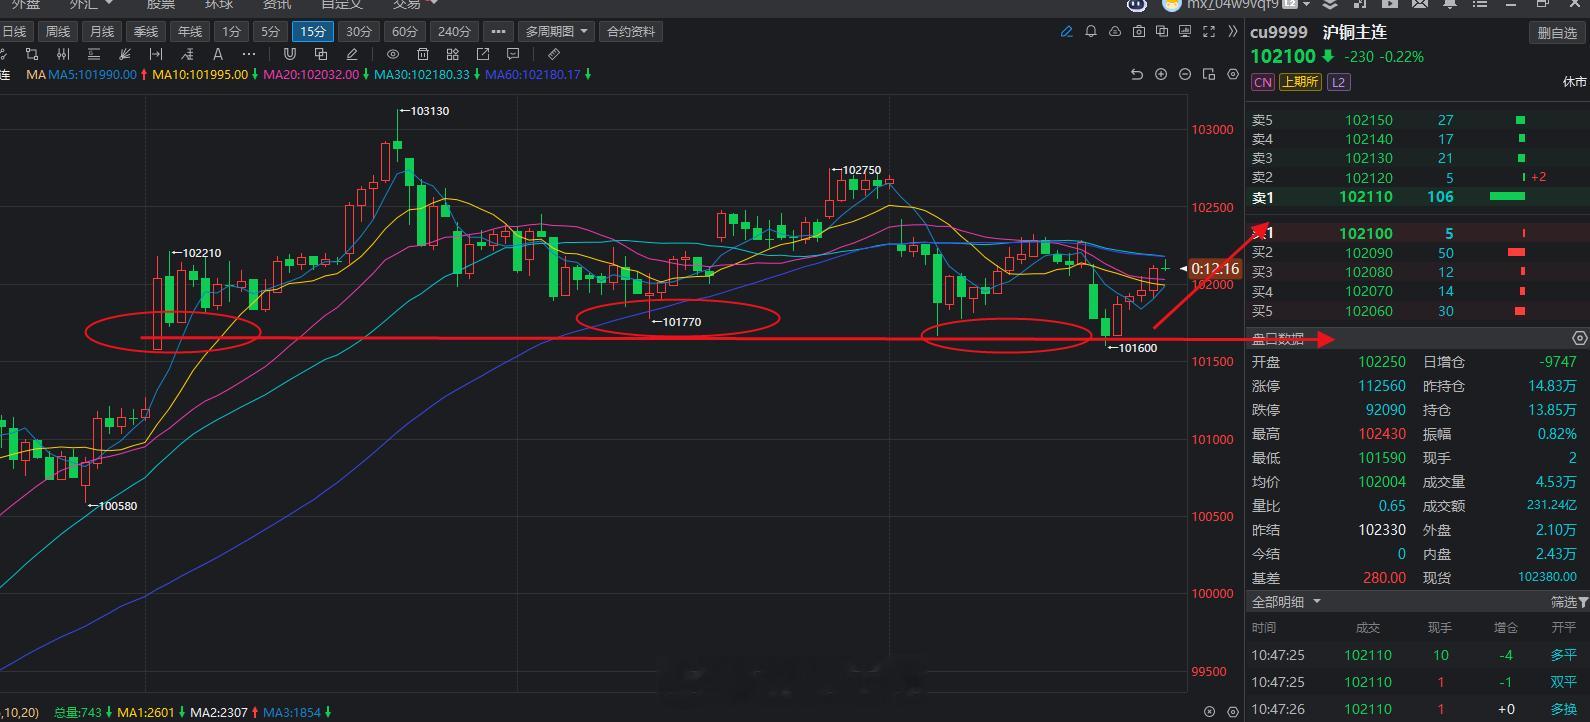Screen dimensions: 1590x722
Task: Open the 筛选 filter control
Action: (x=1569, y=602)
